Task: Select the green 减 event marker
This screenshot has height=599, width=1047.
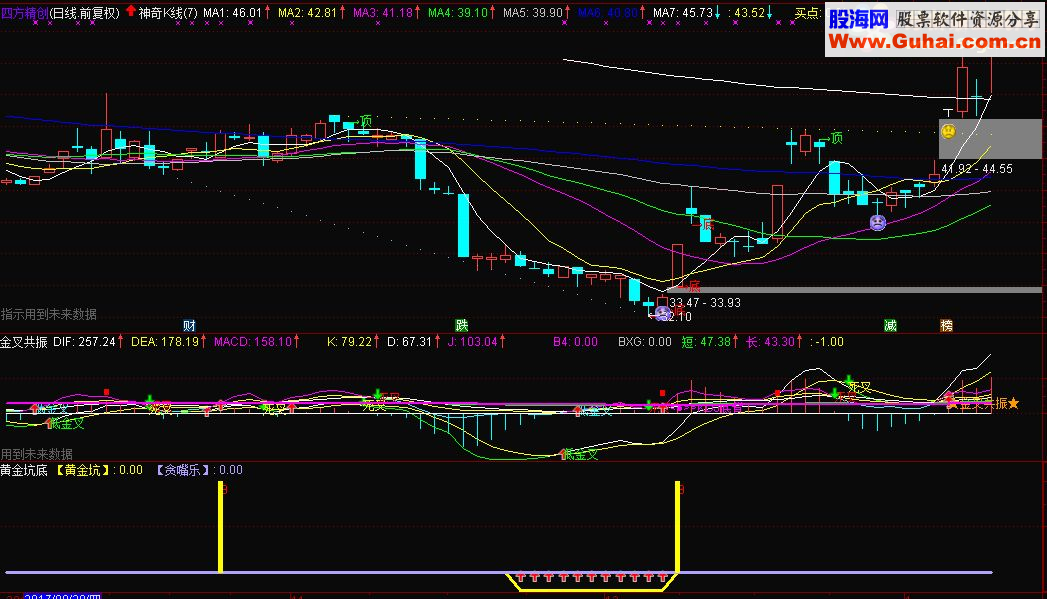Action: tap(890, 325)
